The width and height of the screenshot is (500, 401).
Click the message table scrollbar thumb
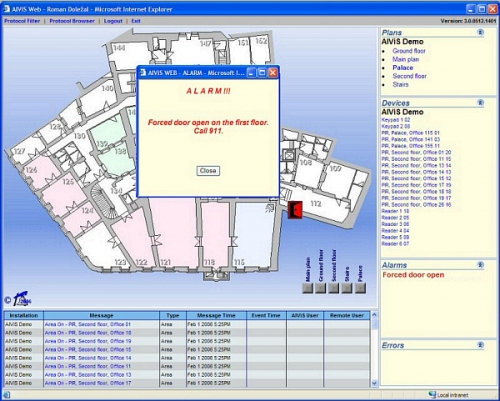pyautogui.click(x=374, y=324)
